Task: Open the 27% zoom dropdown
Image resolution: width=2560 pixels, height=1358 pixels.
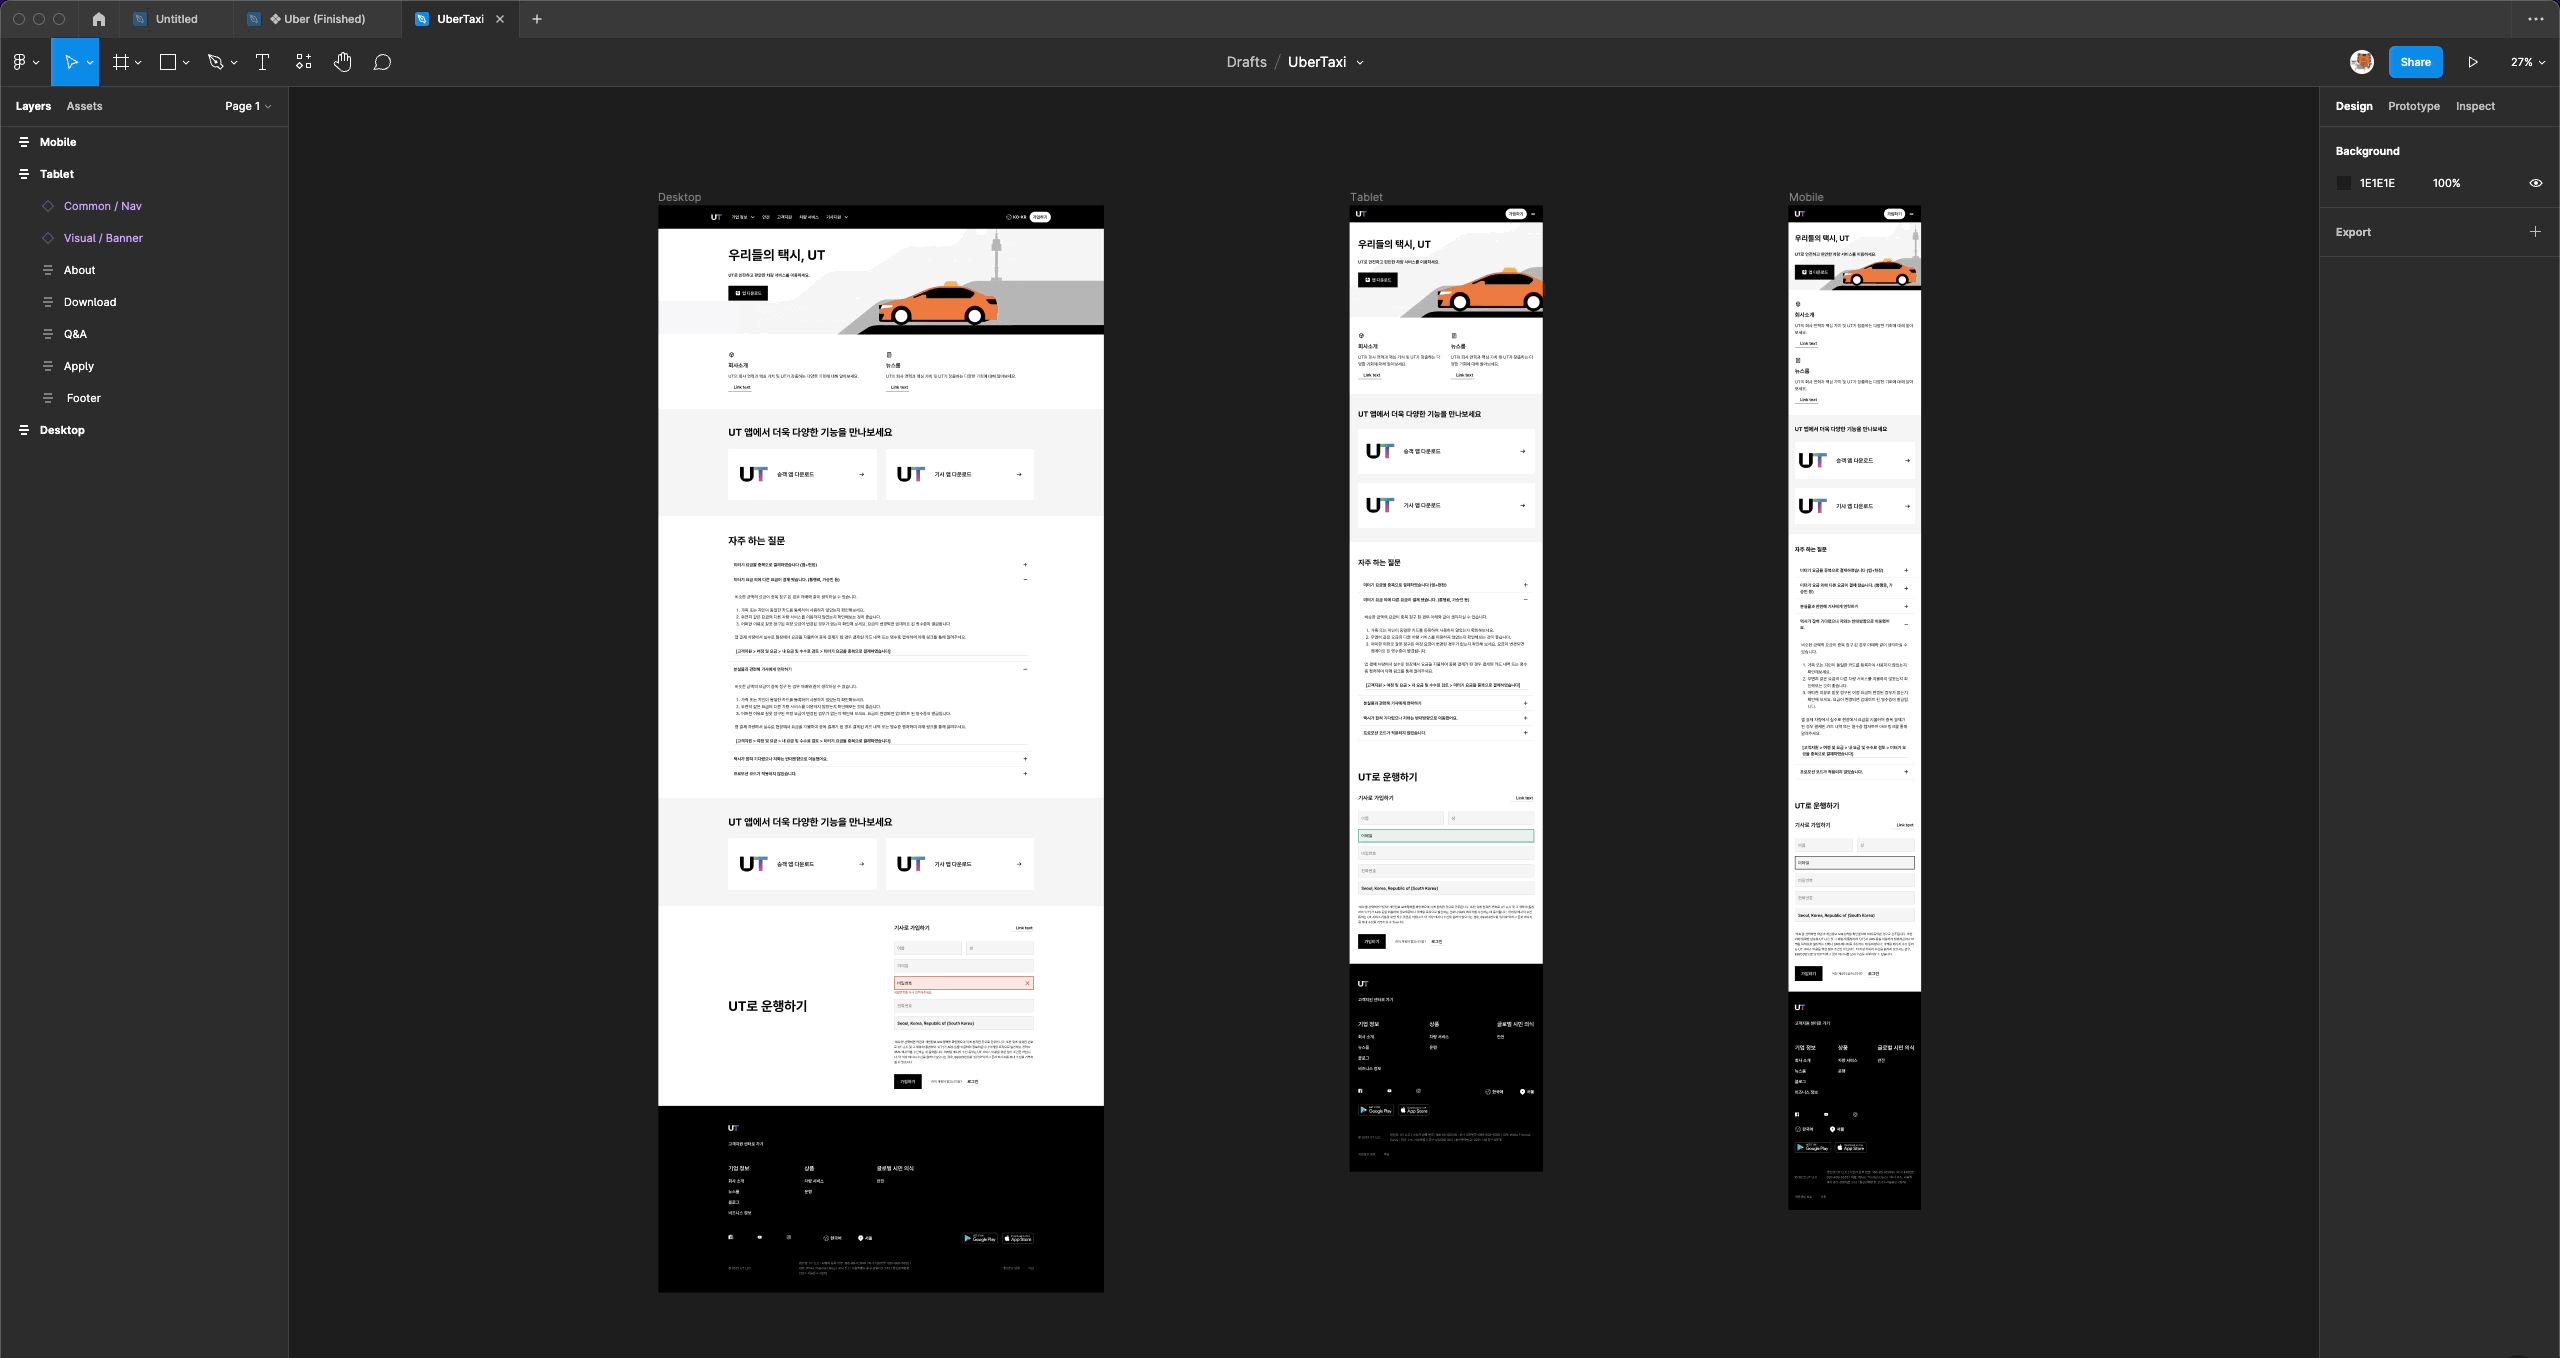Action: (x=2527, y=62)
